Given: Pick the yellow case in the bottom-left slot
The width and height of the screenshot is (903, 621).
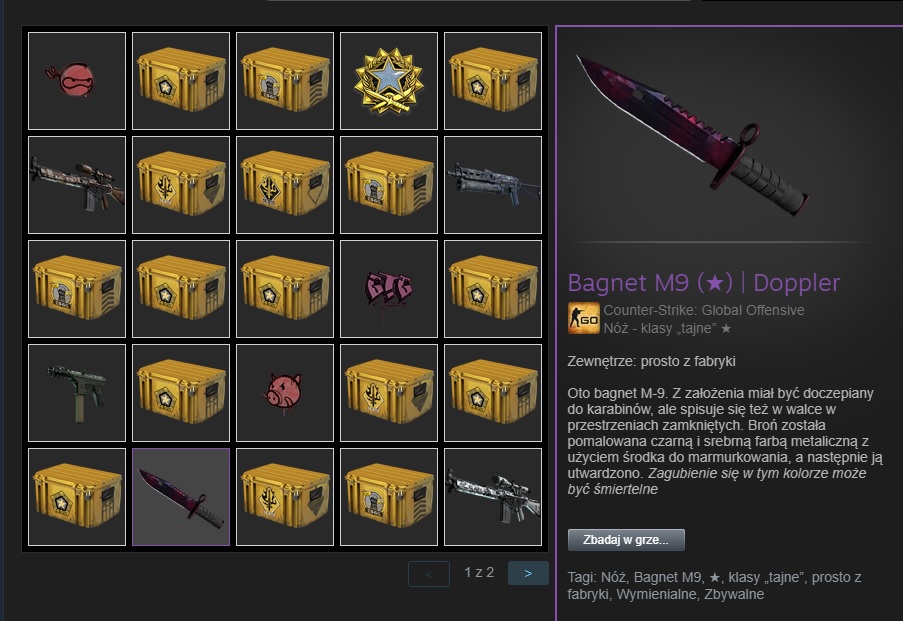Looking at the screenshot, I should point(77,497).
